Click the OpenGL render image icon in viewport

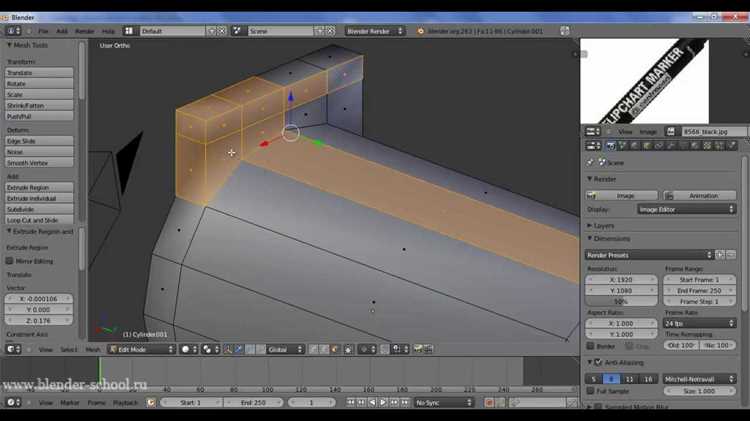[418, 349]
